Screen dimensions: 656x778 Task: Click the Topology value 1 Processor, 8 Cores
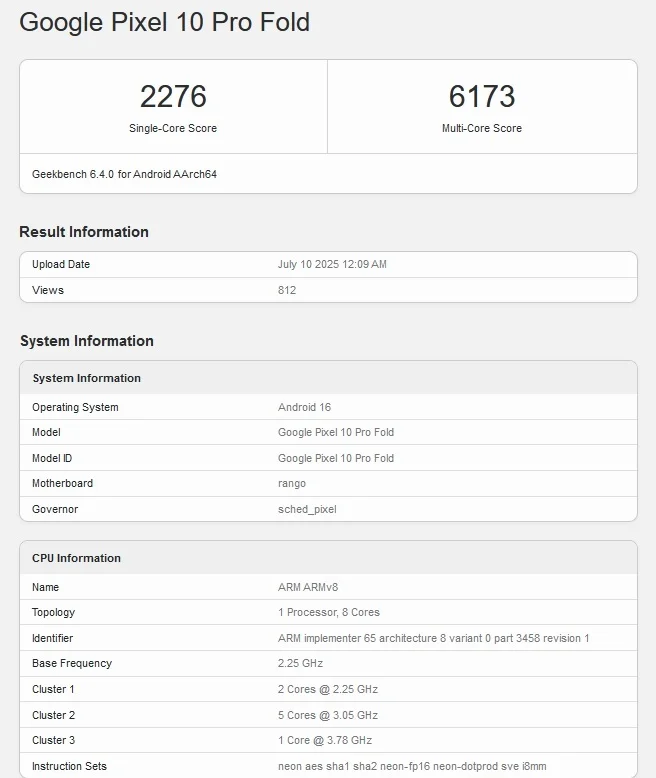[329, 612]
